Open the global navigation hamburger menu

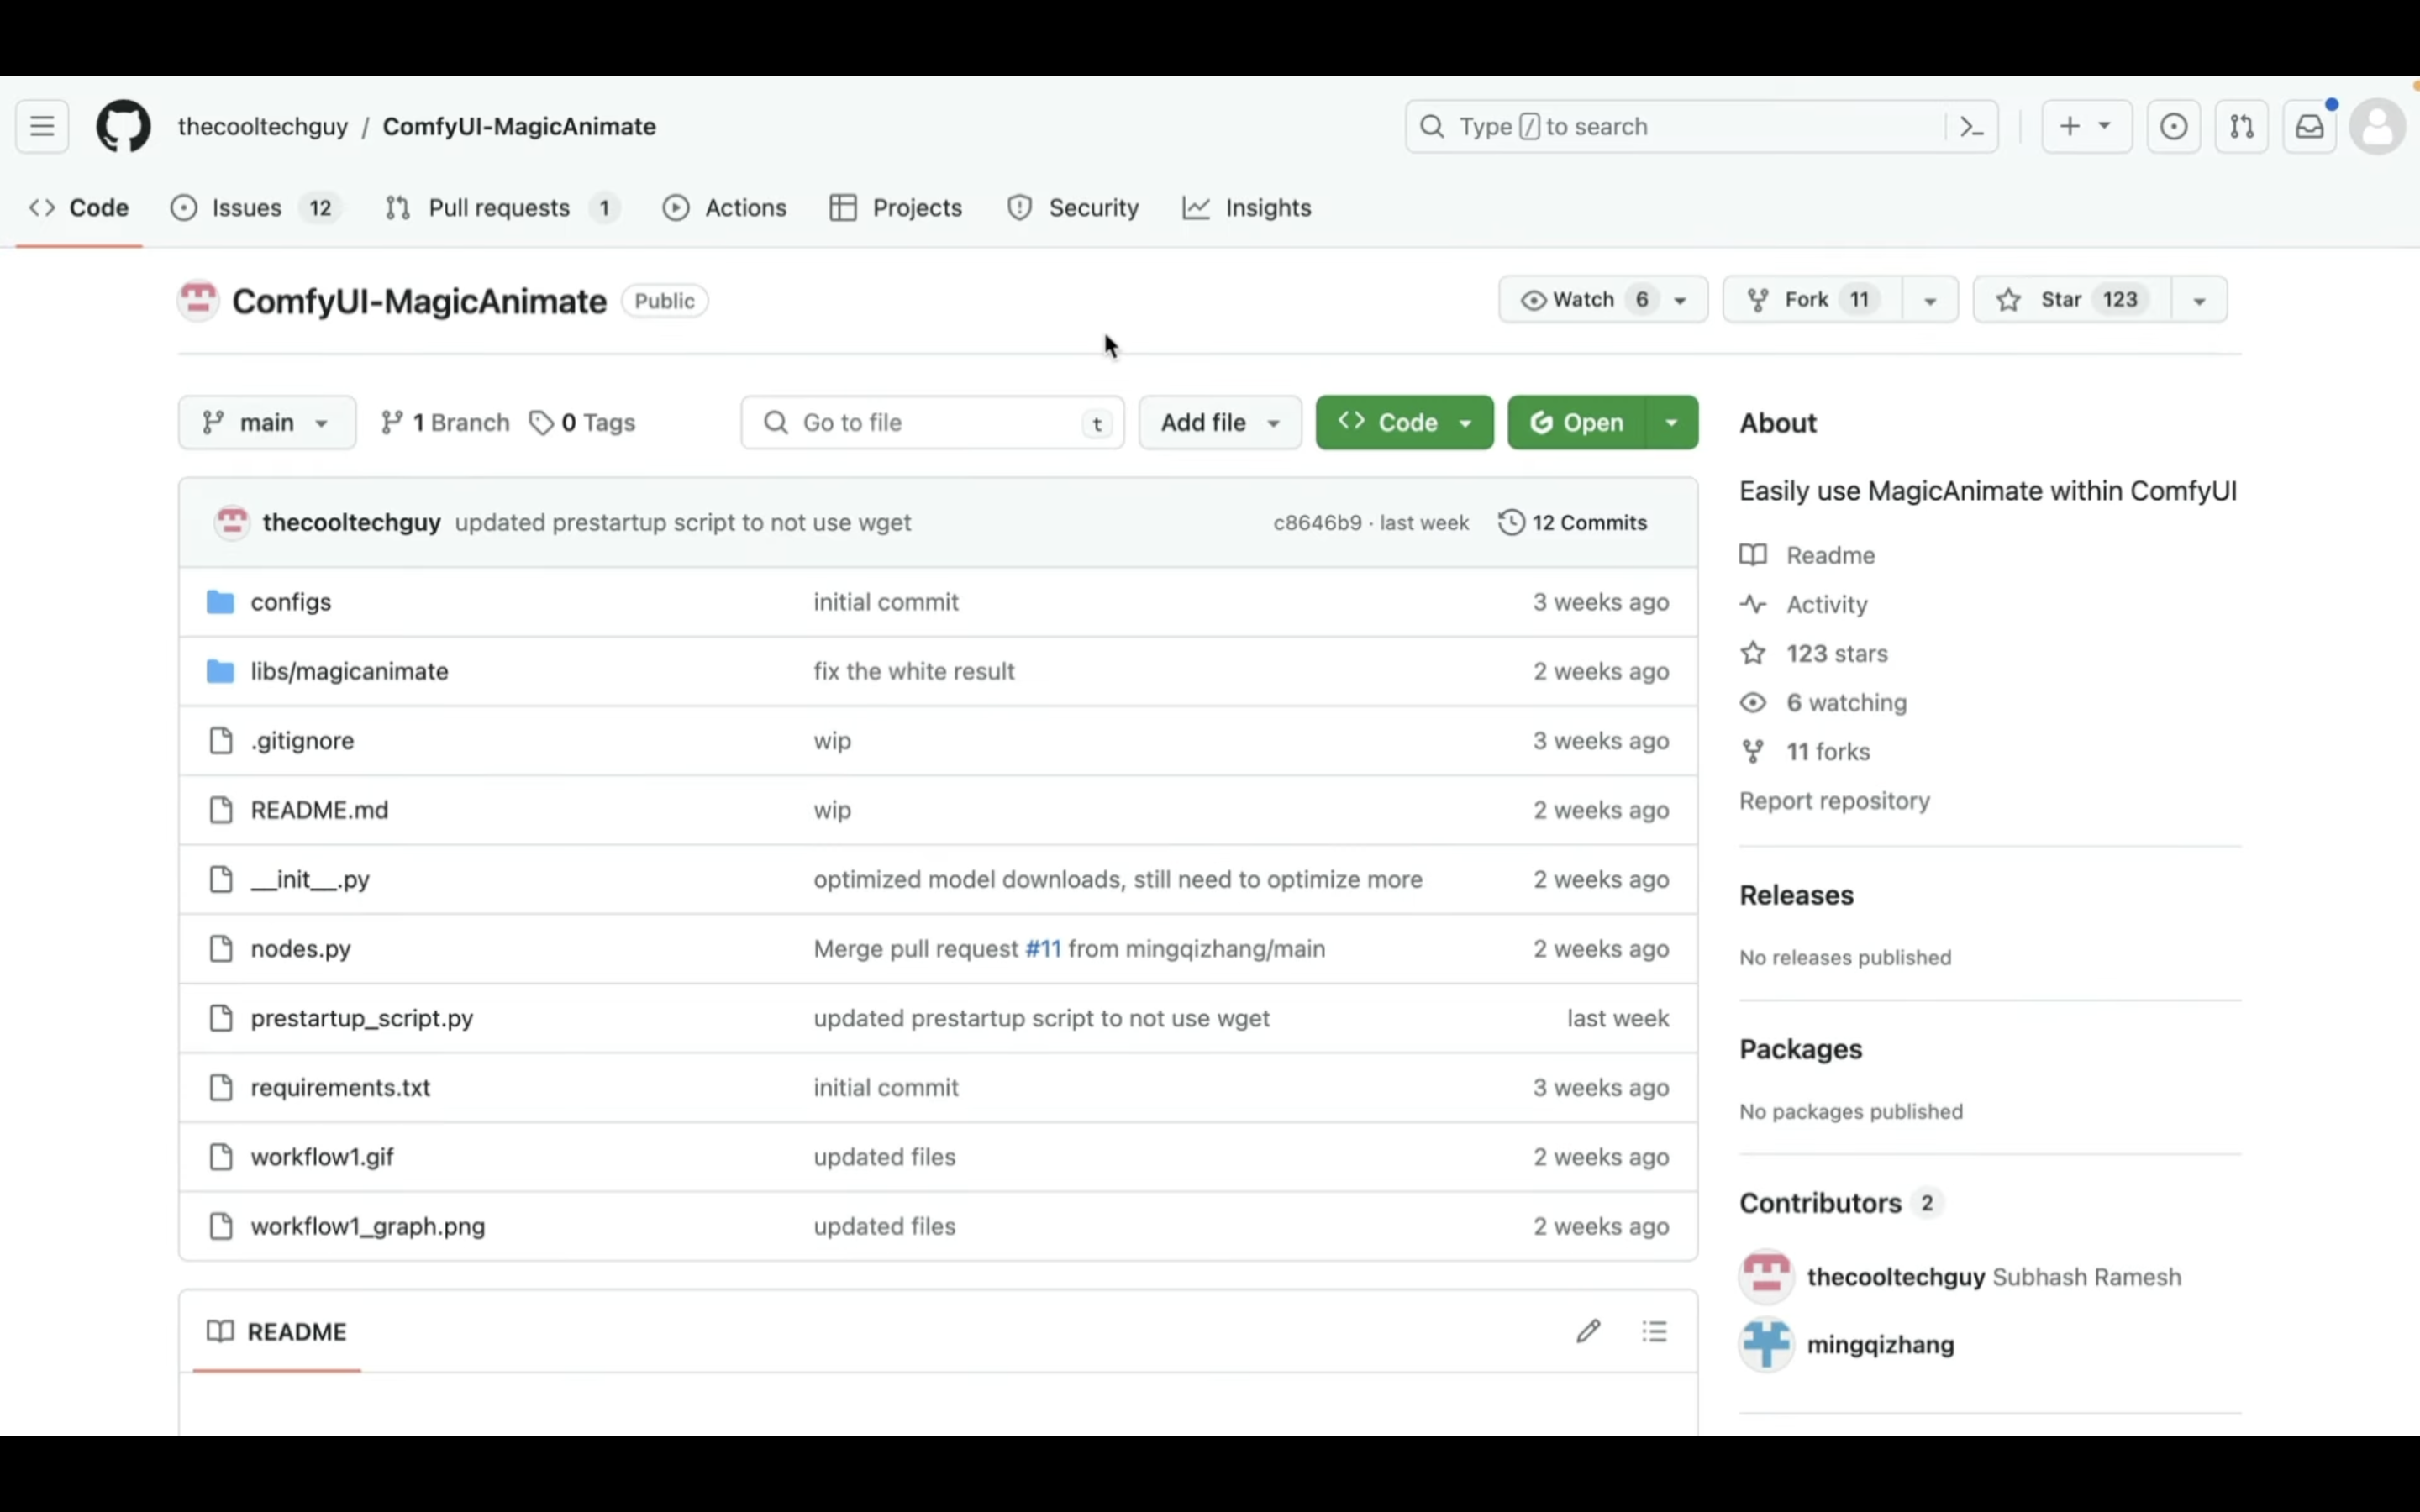click(x=42, y=126)
